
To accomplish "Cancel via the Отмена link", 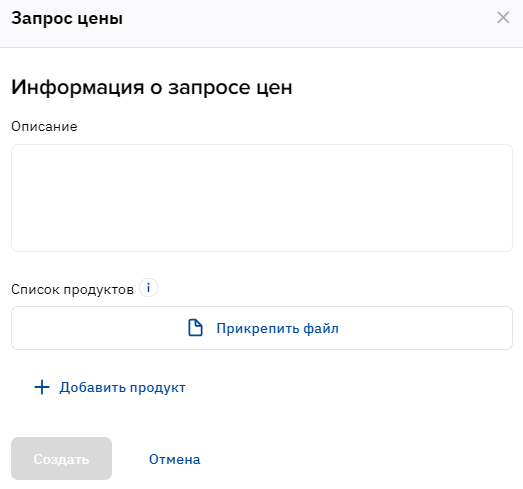I will (x=174, y=459).
